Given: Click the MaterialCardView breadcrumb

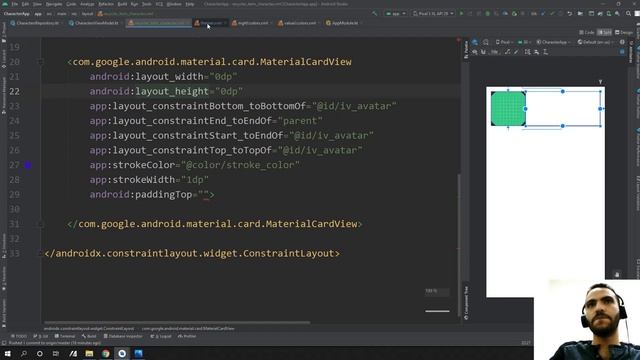Looking at the screenshot, I should [188, 329].
